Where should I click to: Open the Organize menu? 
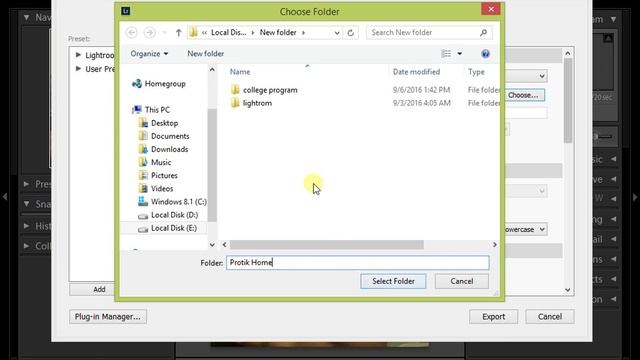point(149,54)
